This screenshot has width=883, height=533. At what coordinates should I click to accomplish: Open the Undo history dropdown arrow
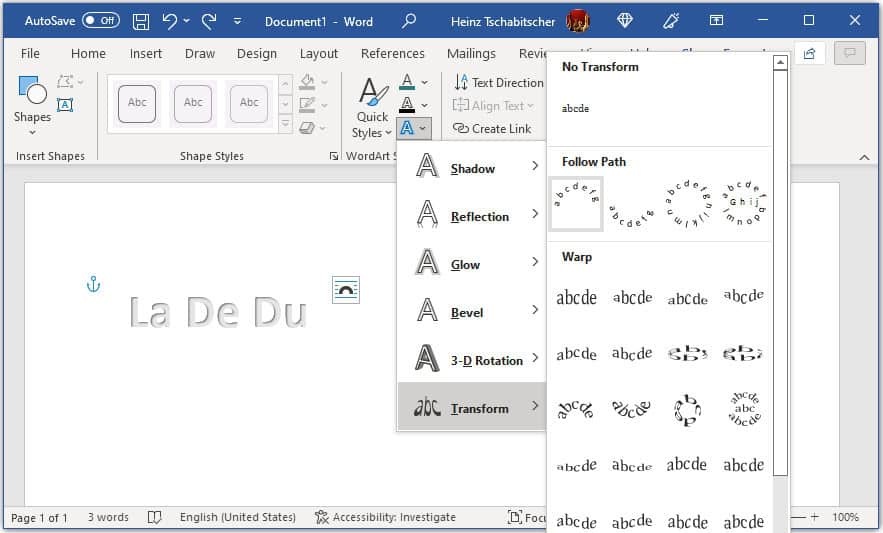[x=186, y=21]
